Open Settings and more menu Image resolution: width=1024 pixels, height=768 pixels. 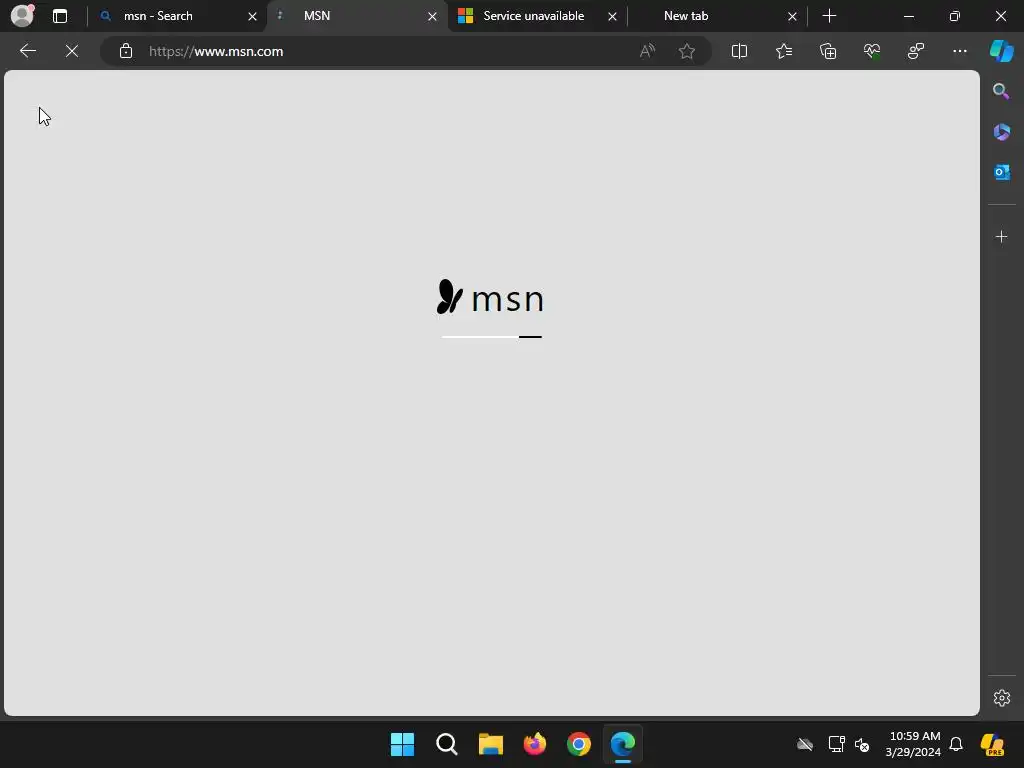tap(960, 51)
